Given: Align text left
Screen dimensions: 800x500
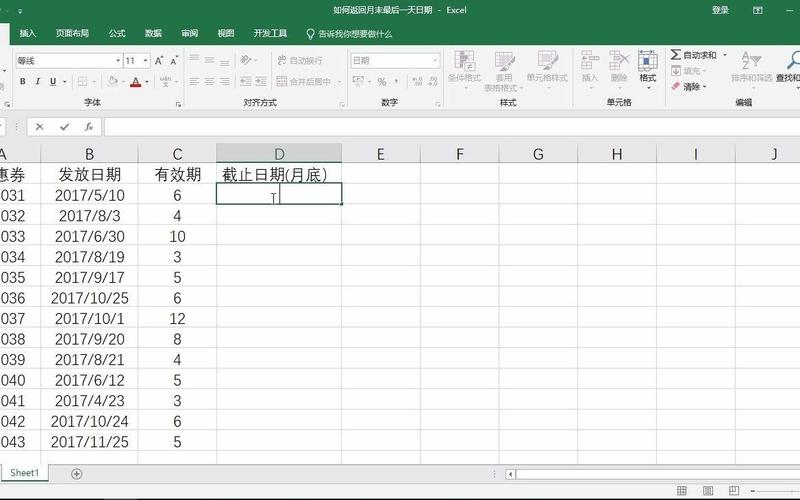Looking at the screenshot, I should click(x=194, y=82).
